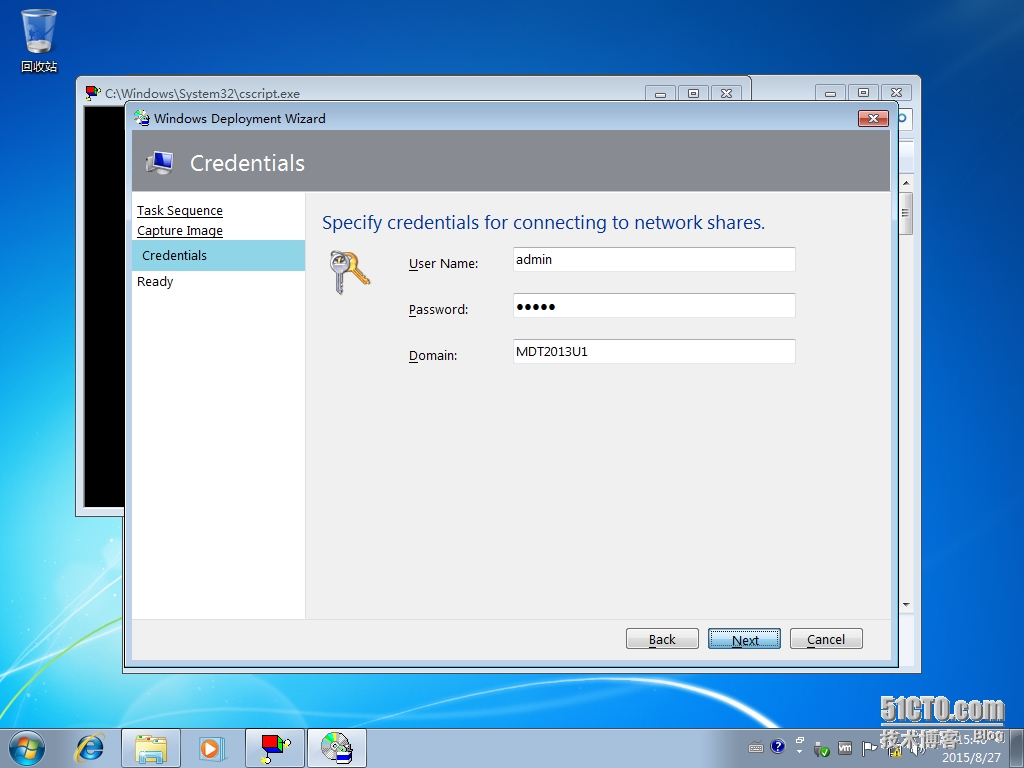Minimize the rear background window
Viewport: 1024px width, 768px height.
831,93
